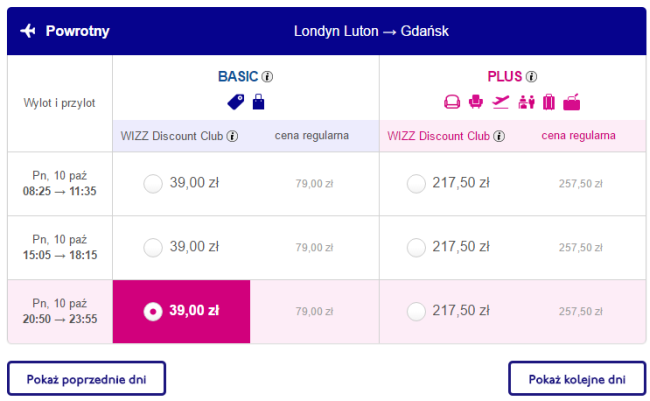Viewport: 650px width, 401px height.
Task: Click the selected 39,00 zł fare at 20:50
Action: tap(181, 311)
